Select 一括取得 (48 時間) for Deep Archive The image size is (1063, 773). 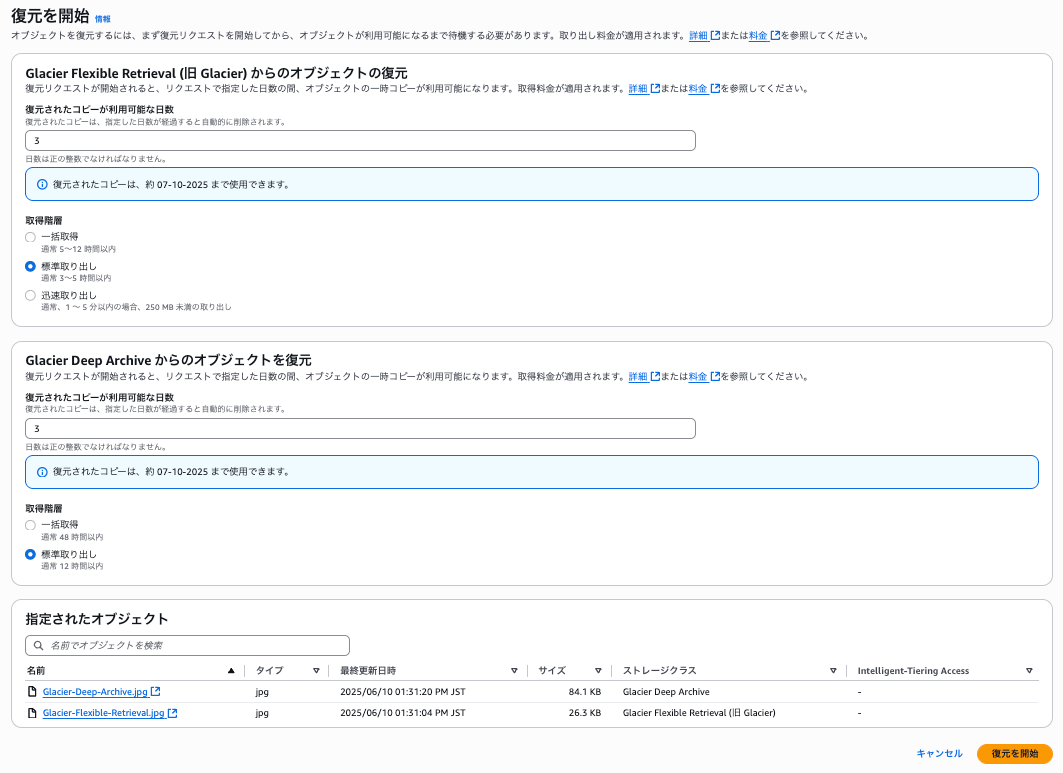[31, 526]
